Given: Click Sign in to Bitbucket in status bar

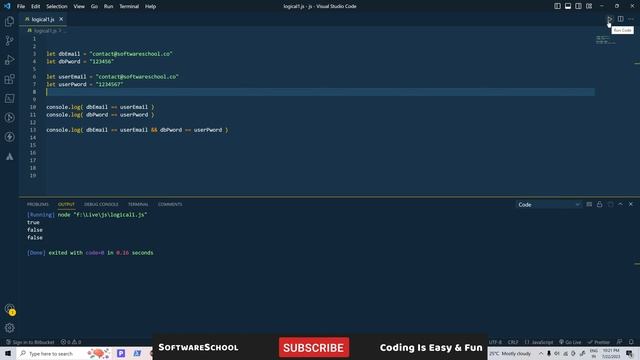Looking at the screenshot, I should pyautogui.click(x=30, y=342).
